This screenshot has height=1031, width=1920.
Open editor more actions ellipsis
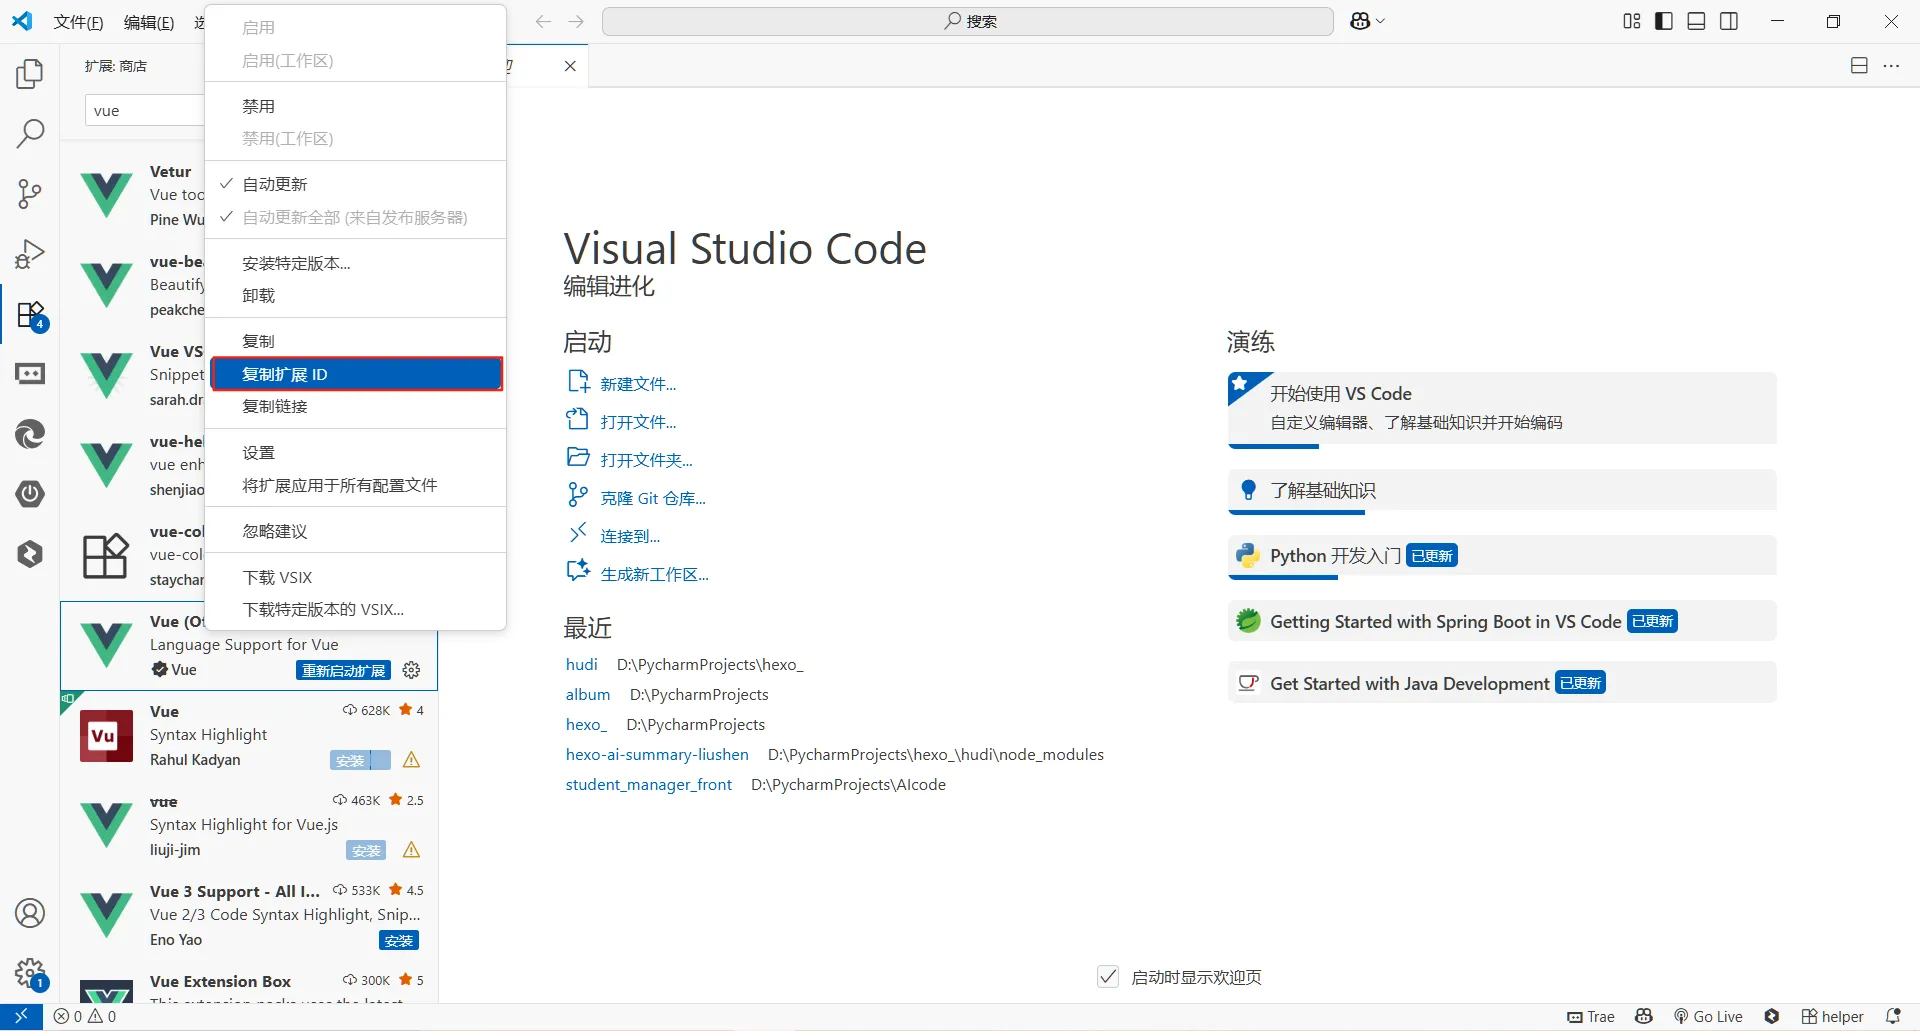[x=1891, y=66]
